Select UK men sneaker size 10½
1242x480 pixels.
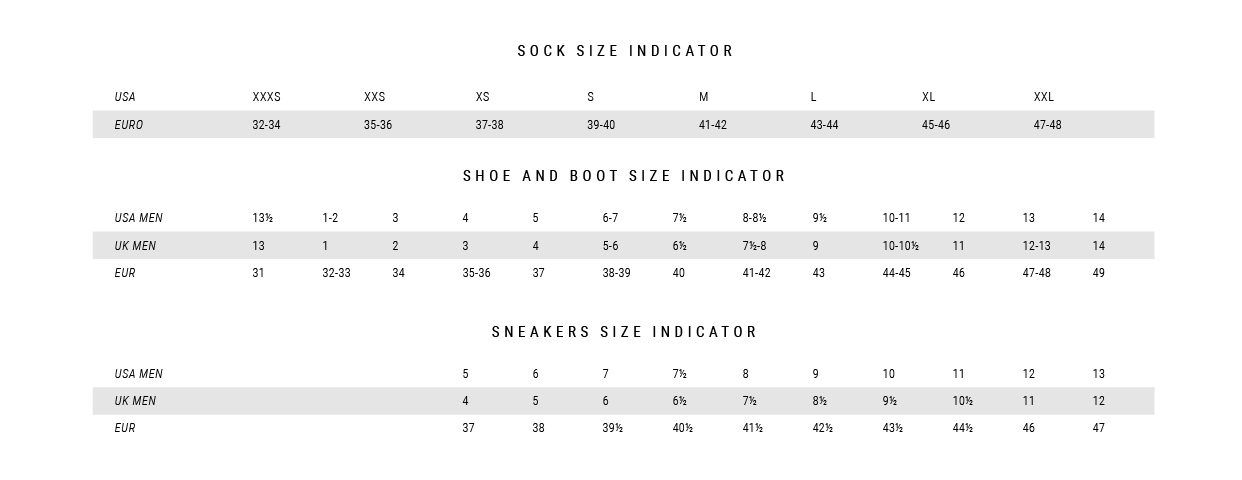click(963, 401)
